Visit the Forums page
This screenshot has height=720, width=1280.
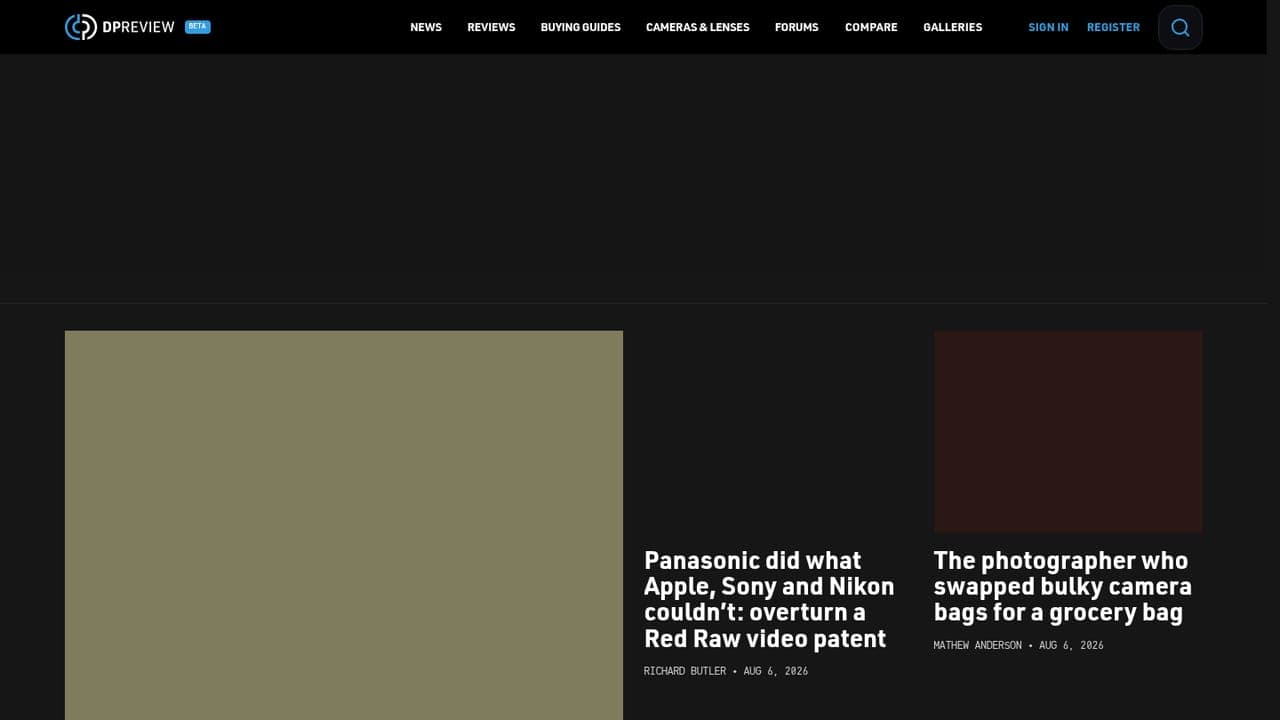pyautogui.click(x=797, y=27)
